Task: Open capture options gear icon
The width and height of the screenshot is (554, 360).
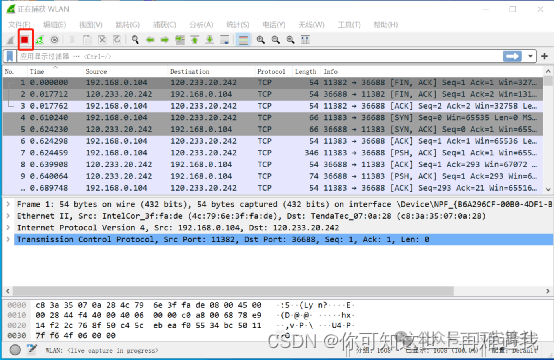Action: (54, 40)
